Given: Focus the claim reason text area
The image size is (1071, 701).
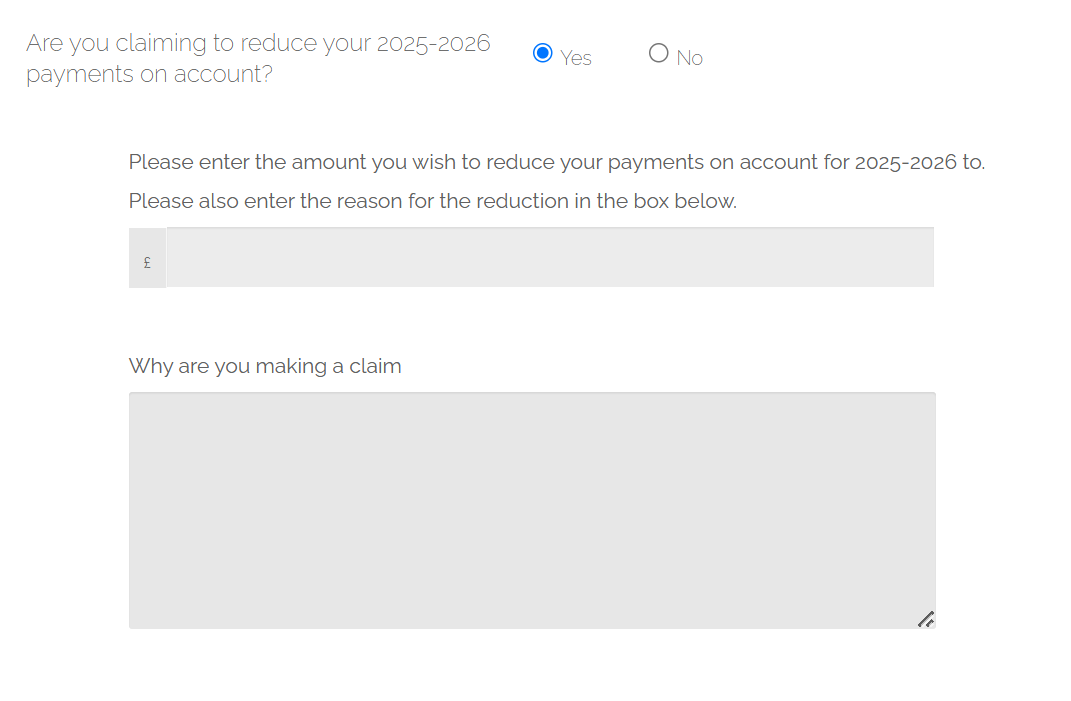Looking at the screenshot, I should click(x=531, y=510).
